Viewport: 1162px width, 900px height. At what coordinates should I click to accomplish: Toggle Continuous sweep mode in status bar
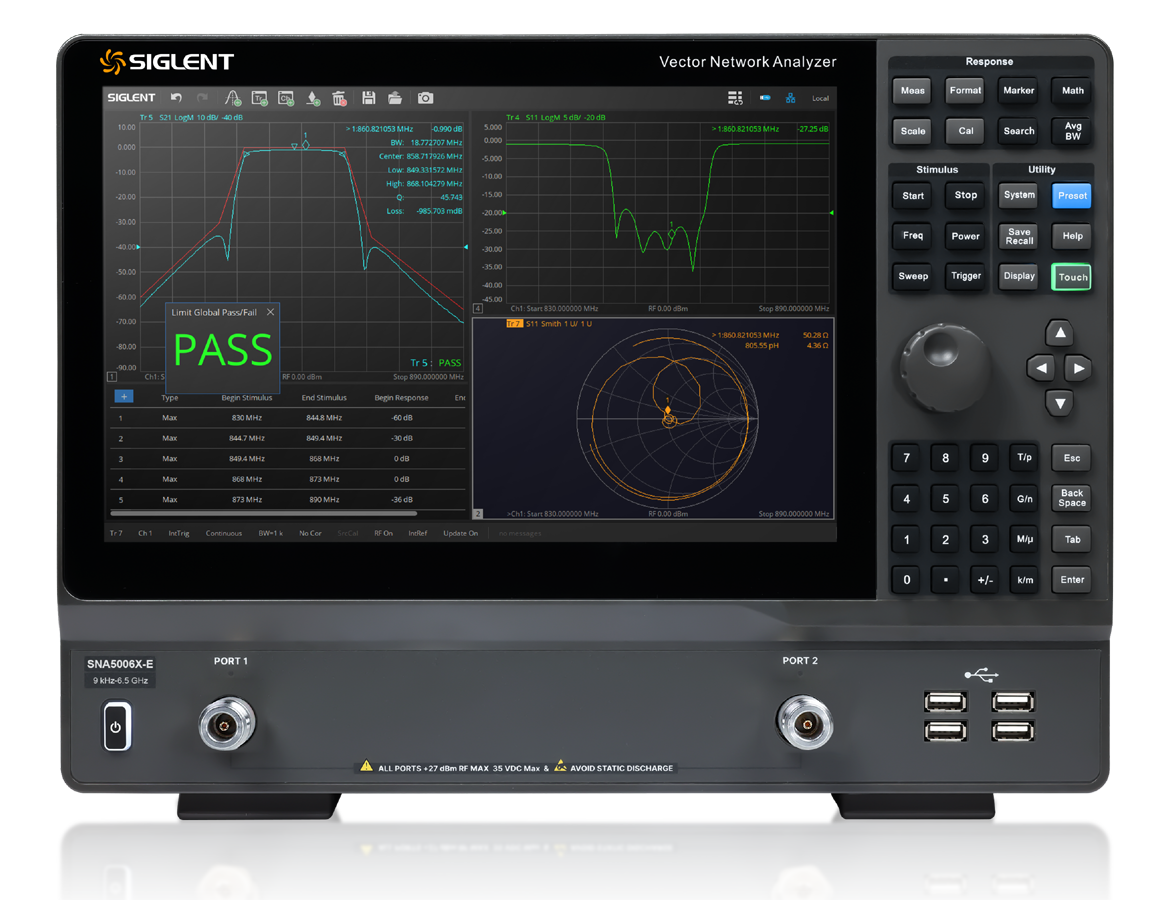coord(223,533)
